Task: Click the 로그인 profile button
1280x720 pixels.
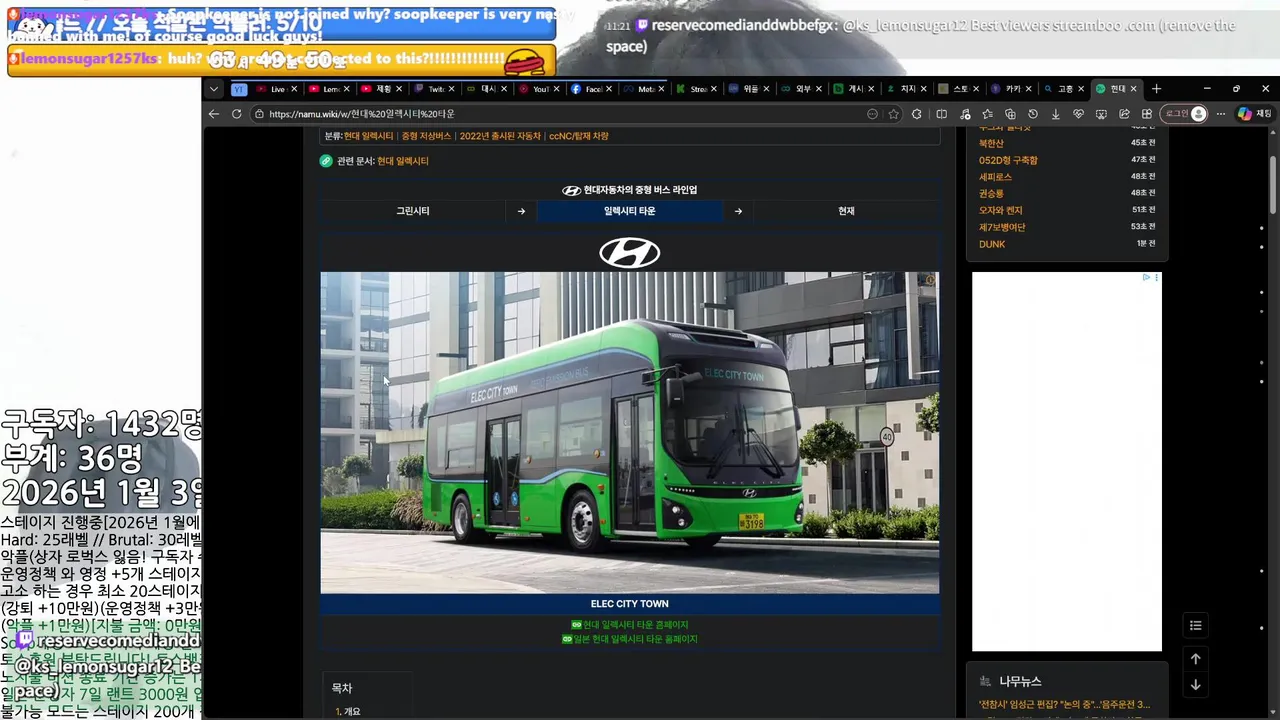Action: tap(1185, 114)
